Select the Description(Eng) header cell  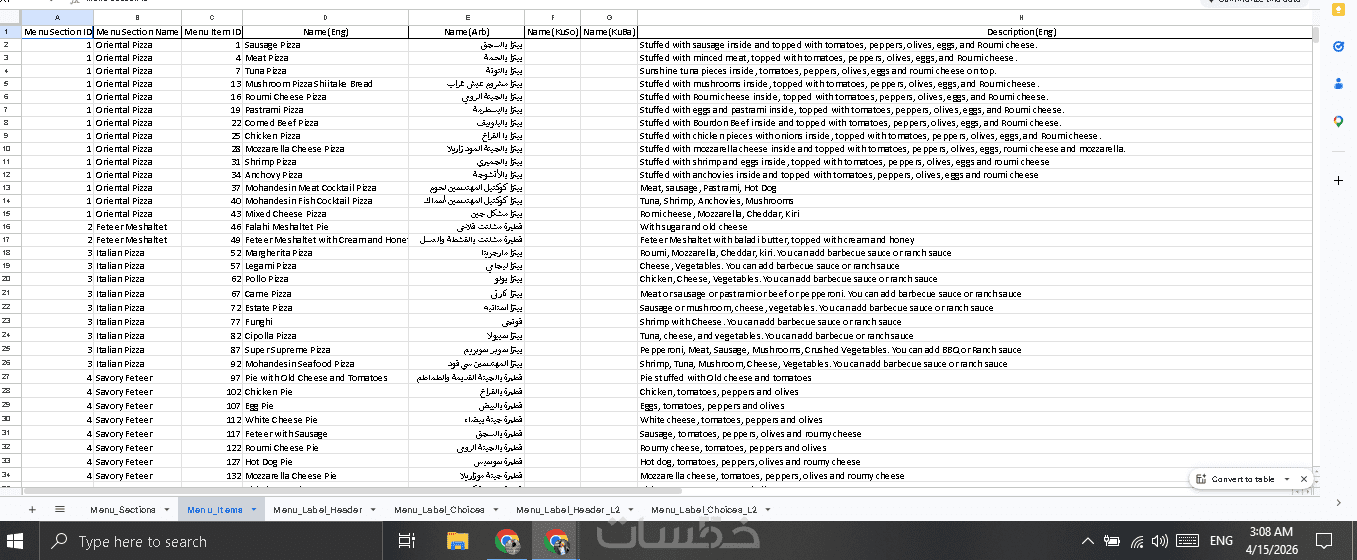[975, 32]
